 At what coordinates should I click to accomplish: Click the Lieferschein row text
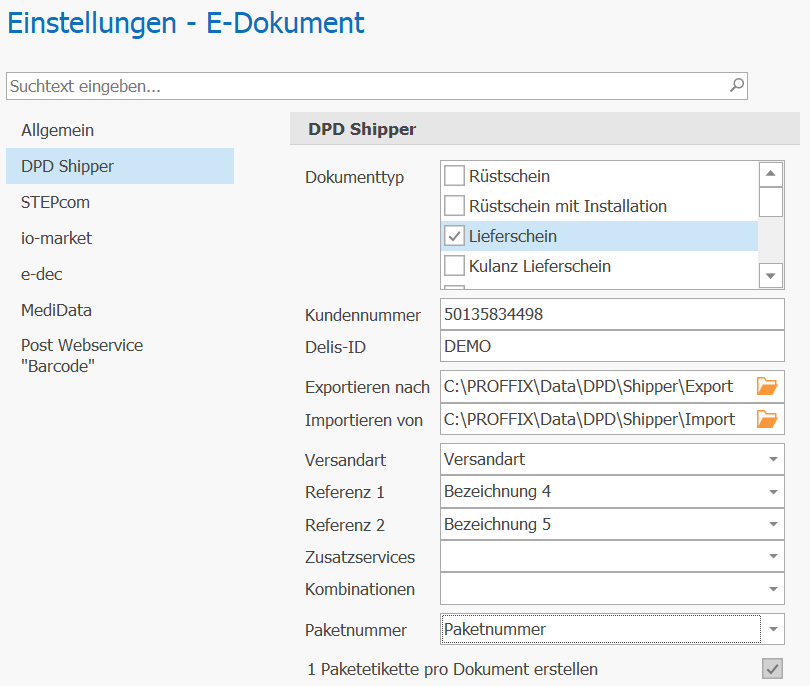pyautogui.click(x=513, y=236)
